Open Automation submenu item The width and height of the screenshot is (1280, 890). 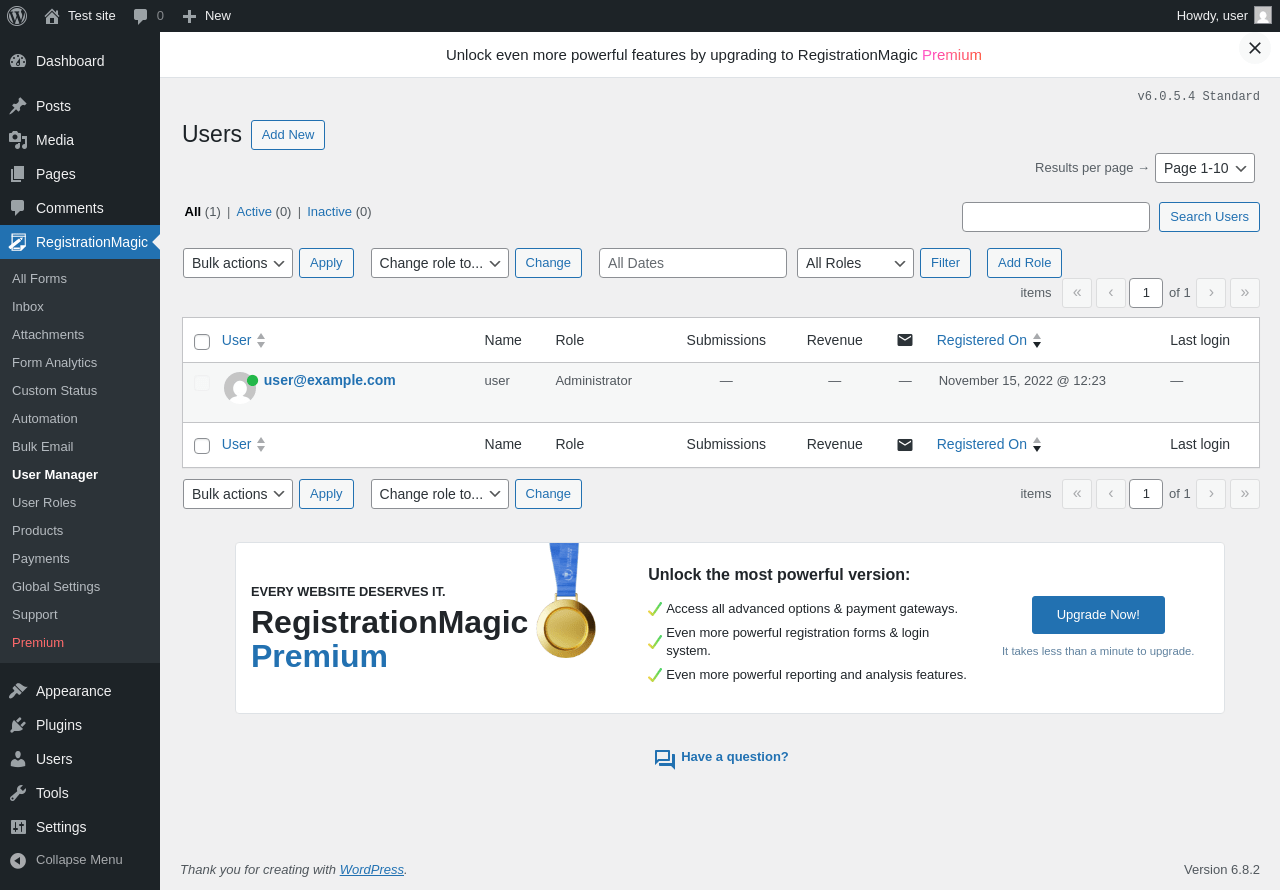pos(80,419)
